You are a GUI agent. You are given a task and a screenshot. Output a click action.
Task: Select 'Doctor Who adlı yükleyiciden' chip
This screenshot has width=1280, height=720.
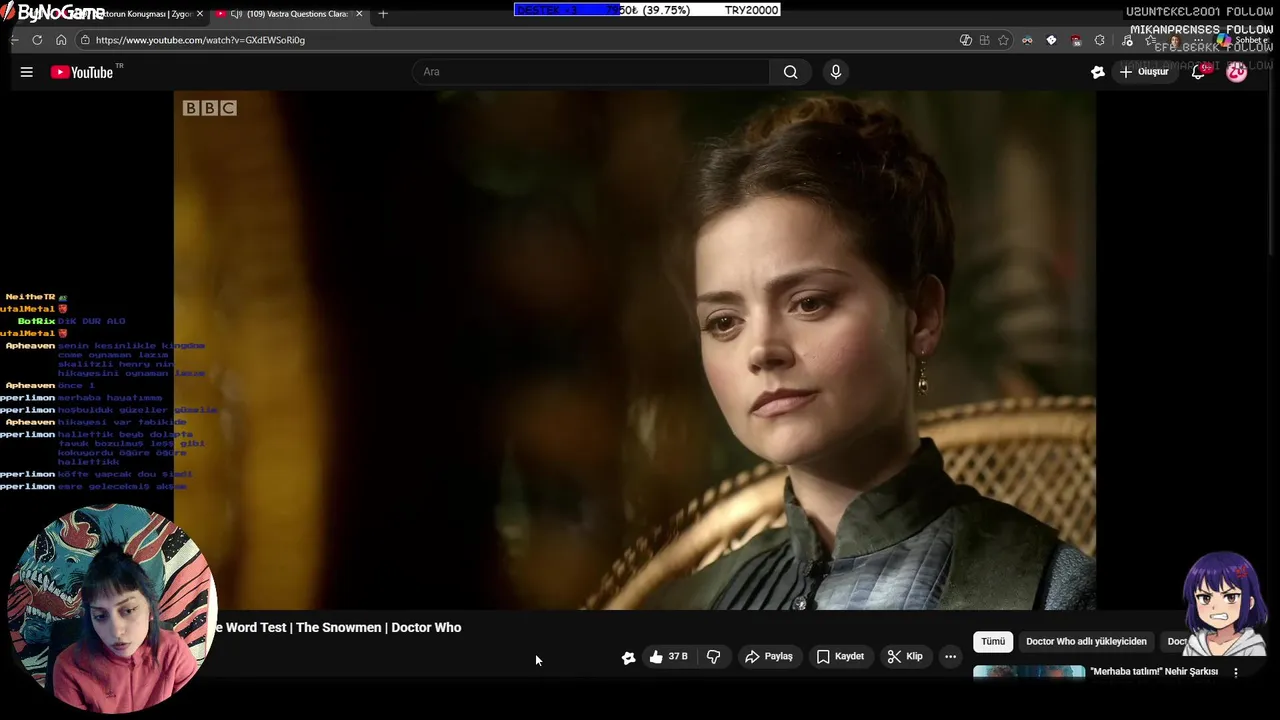[1086, 642]
